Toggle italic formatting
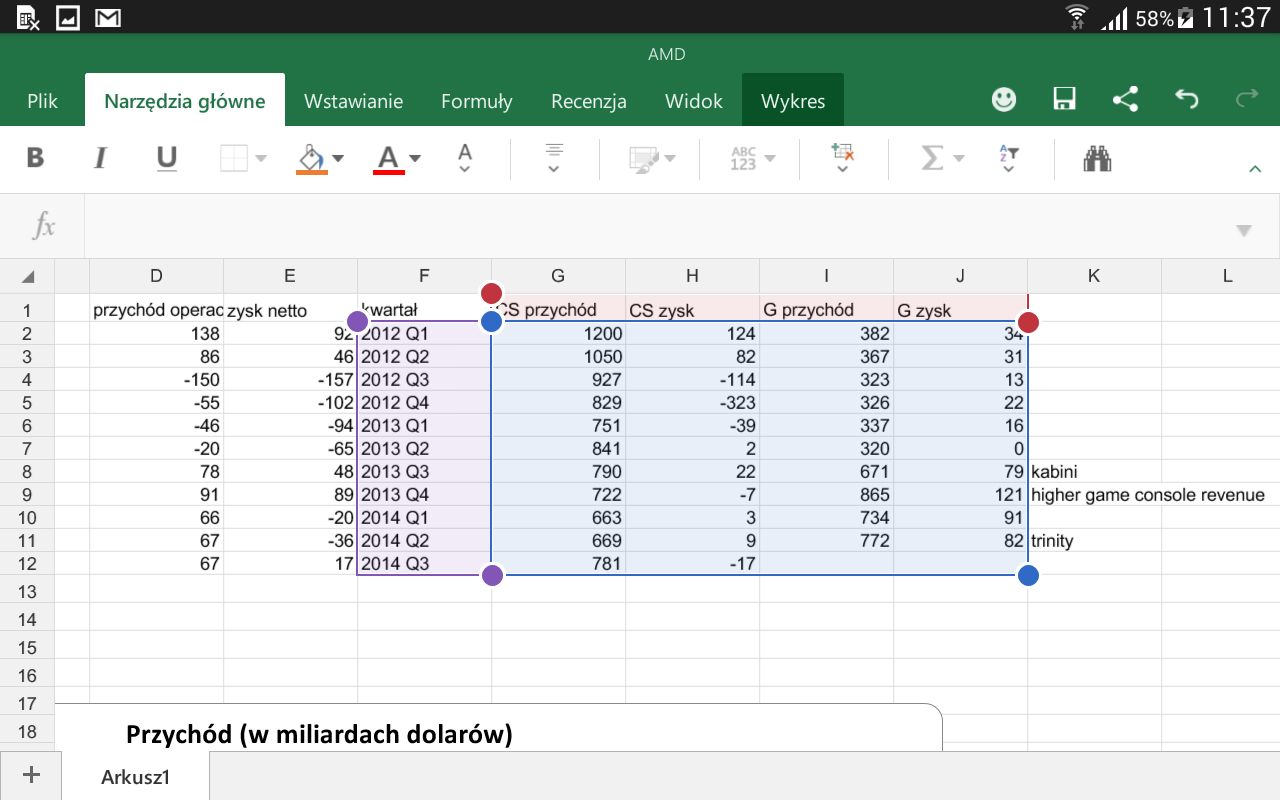This screenshot has width=1280, height=800. [x=100, y=158]
